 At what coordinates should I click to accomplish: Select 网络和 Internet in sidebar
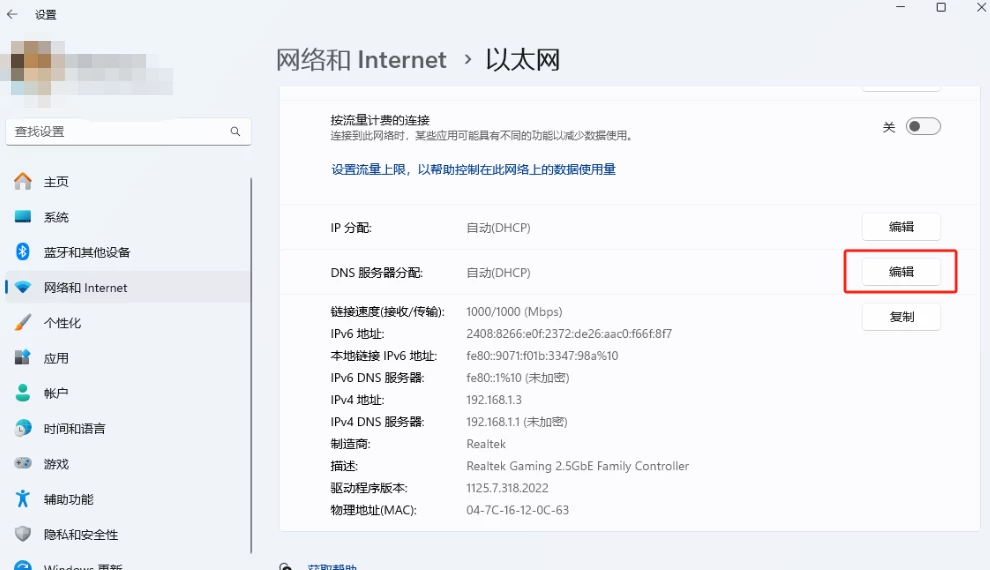128,288
